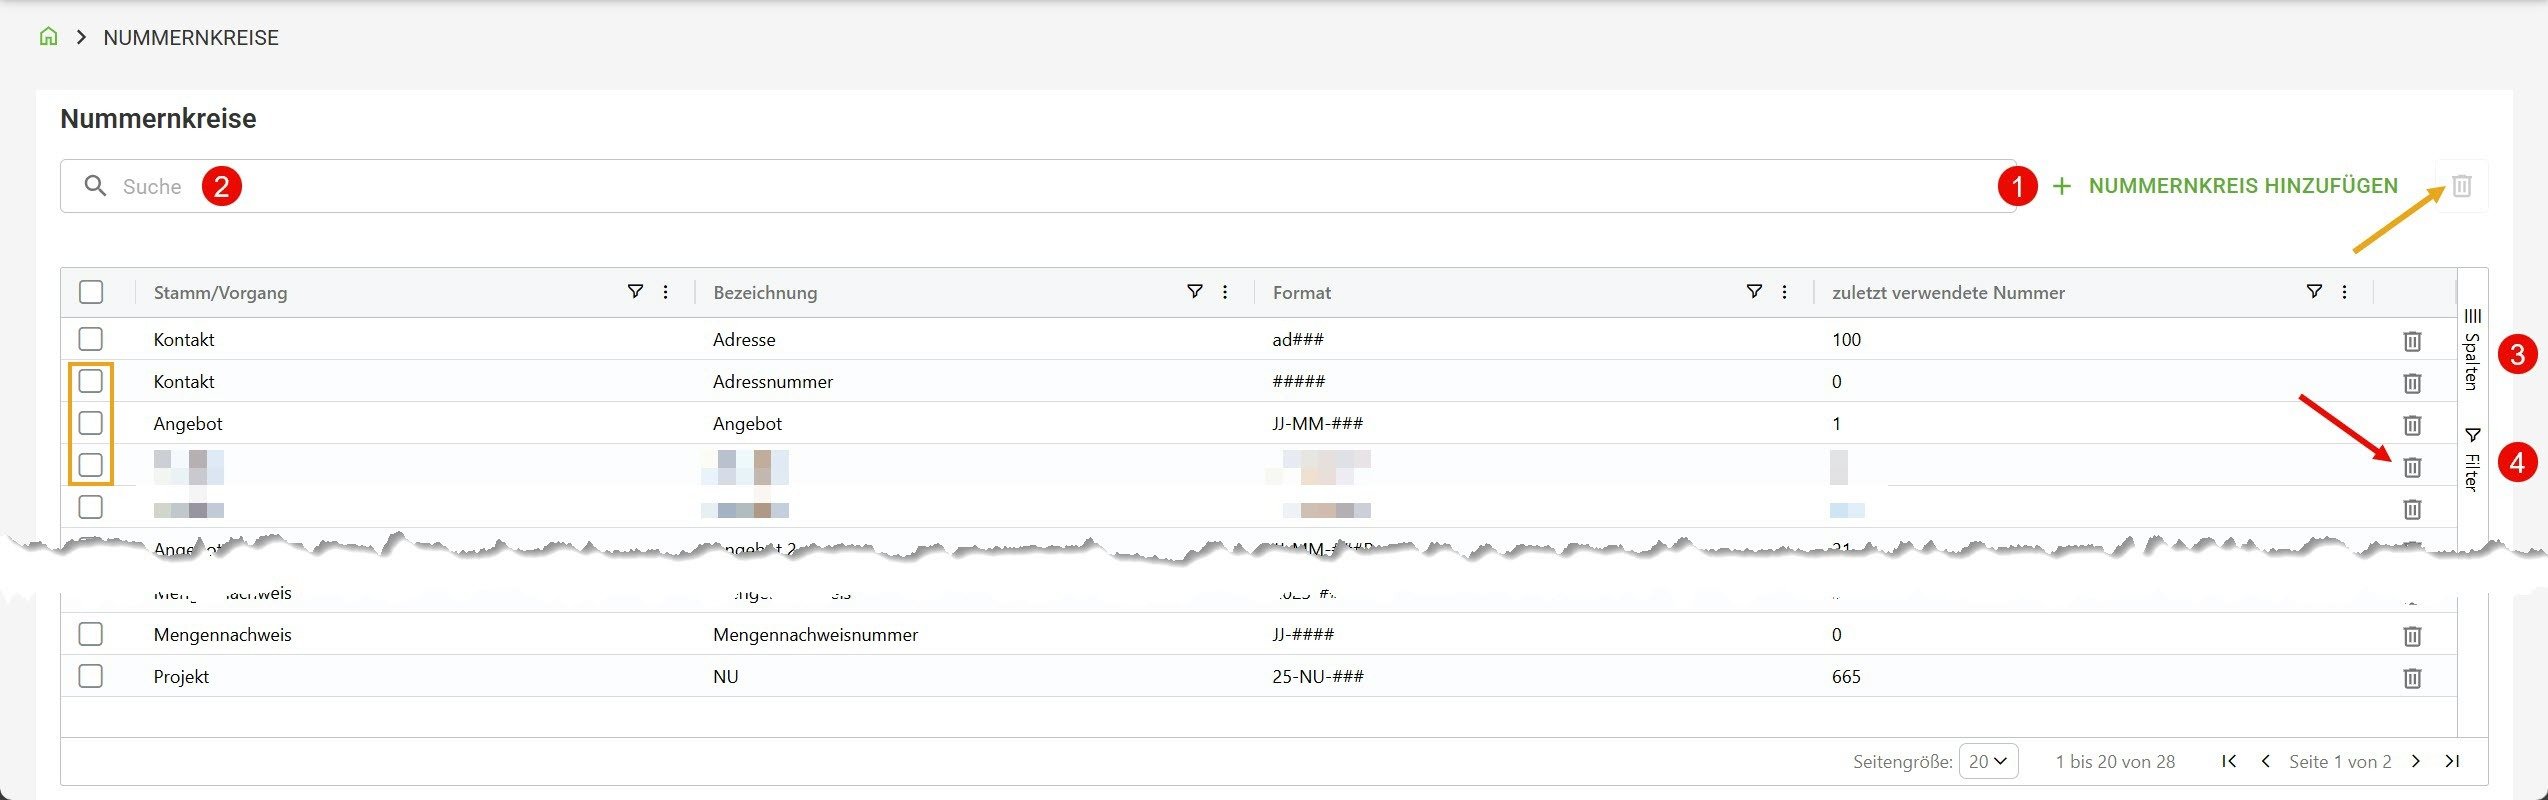The width and height of the screenshot is (2548, 800).
Task: Select the Angebot row checkbox
Action: tap(91, 423)
